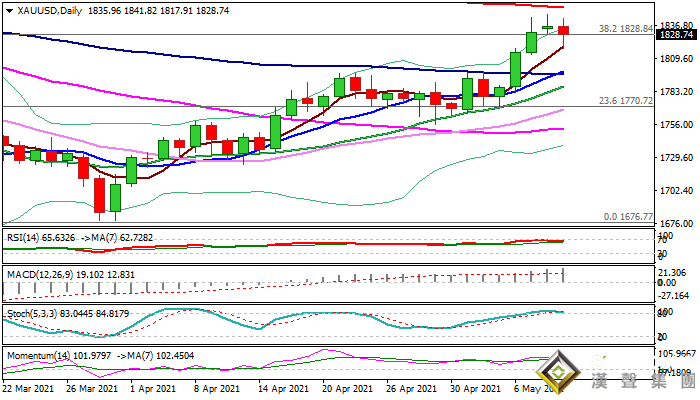The width and height of the screenshot is (700, 400).
Task: Click the 0.0 1676.77 Fibonacci label
Action: coord(627,216)
